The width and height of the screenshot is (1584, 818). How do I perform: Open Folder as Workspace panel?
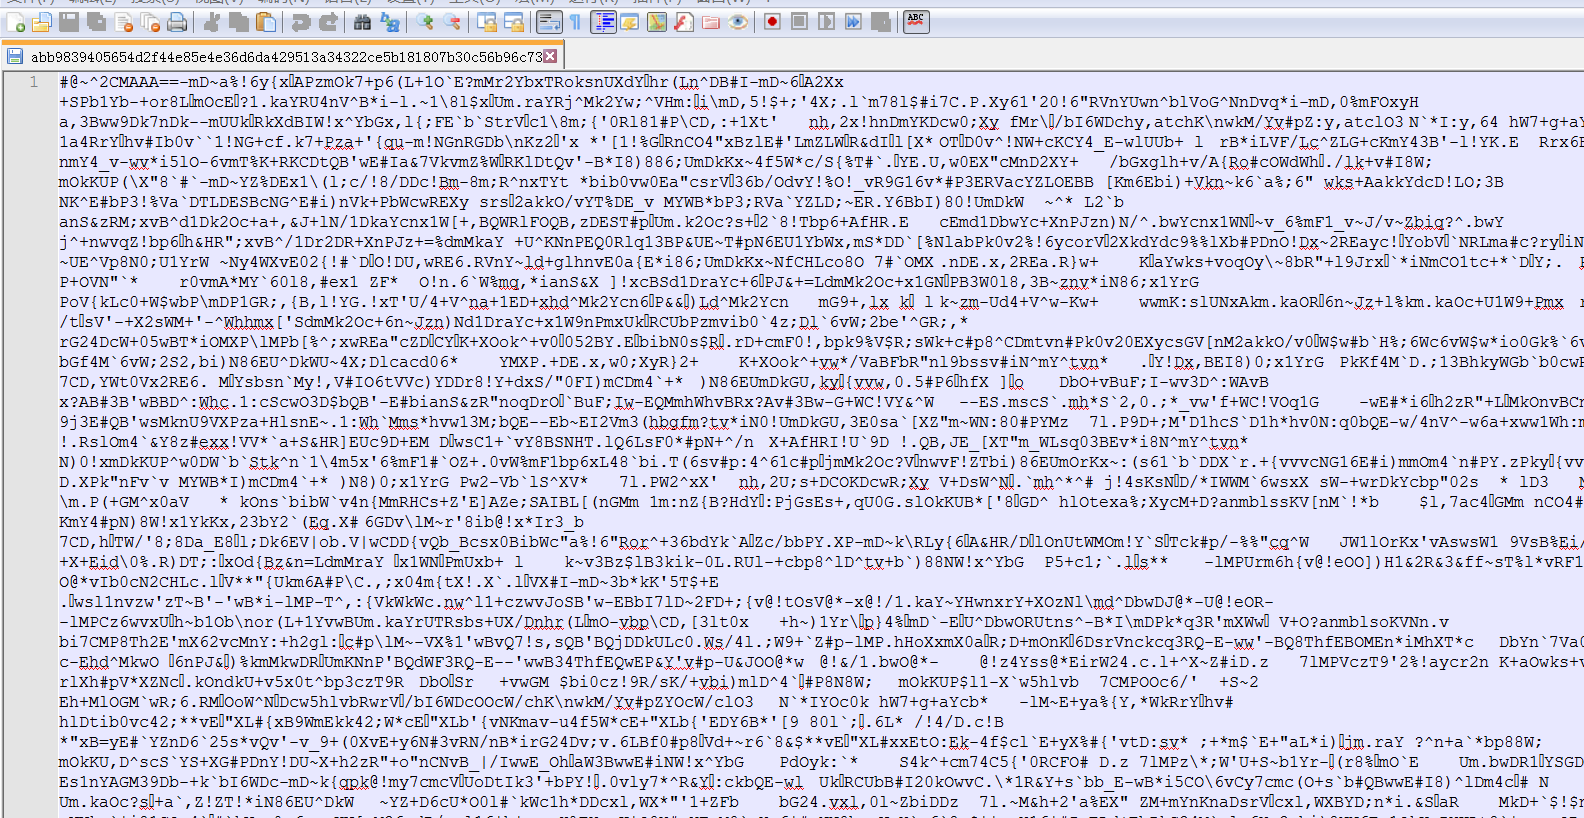711,22
